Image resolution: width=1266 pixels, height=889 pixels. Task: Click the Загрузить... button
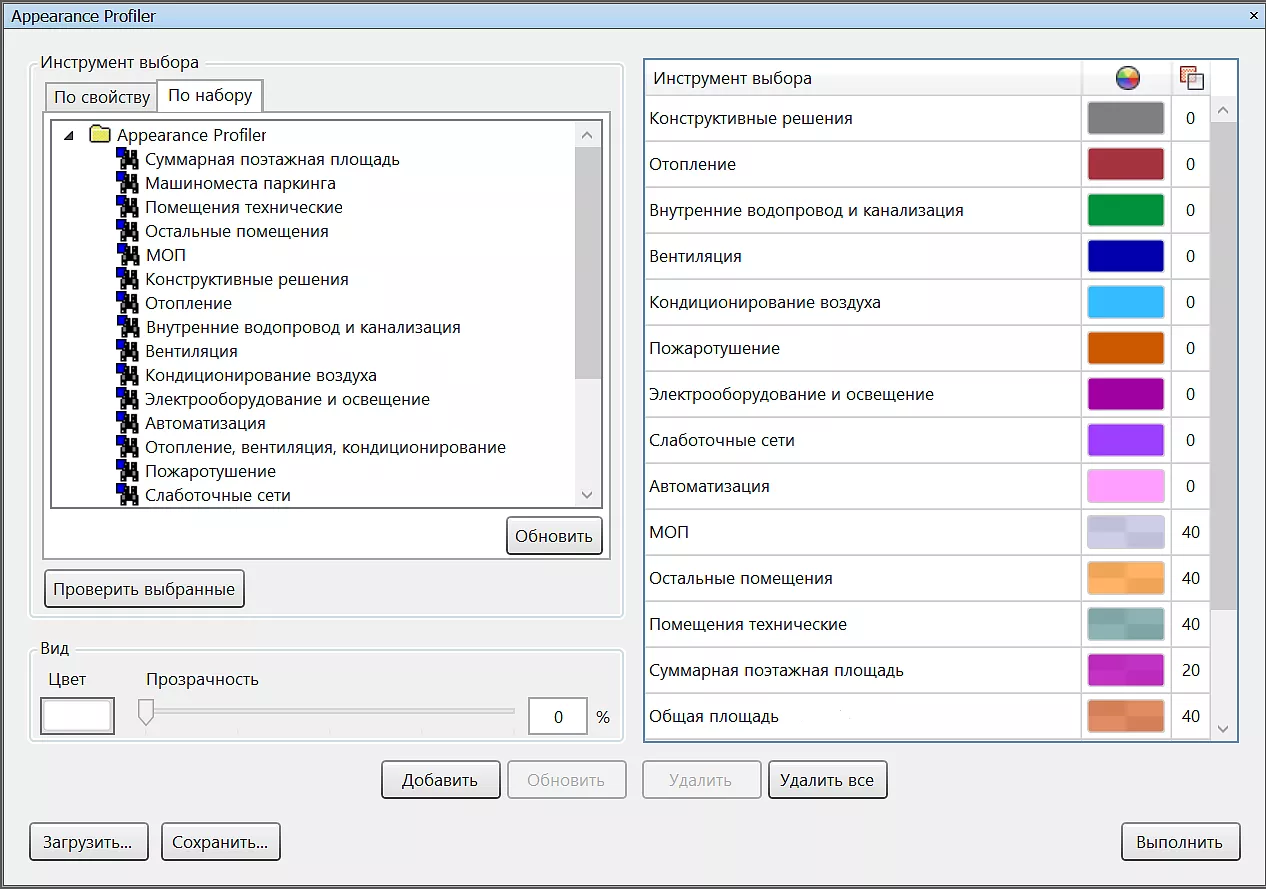pos(88,842)
